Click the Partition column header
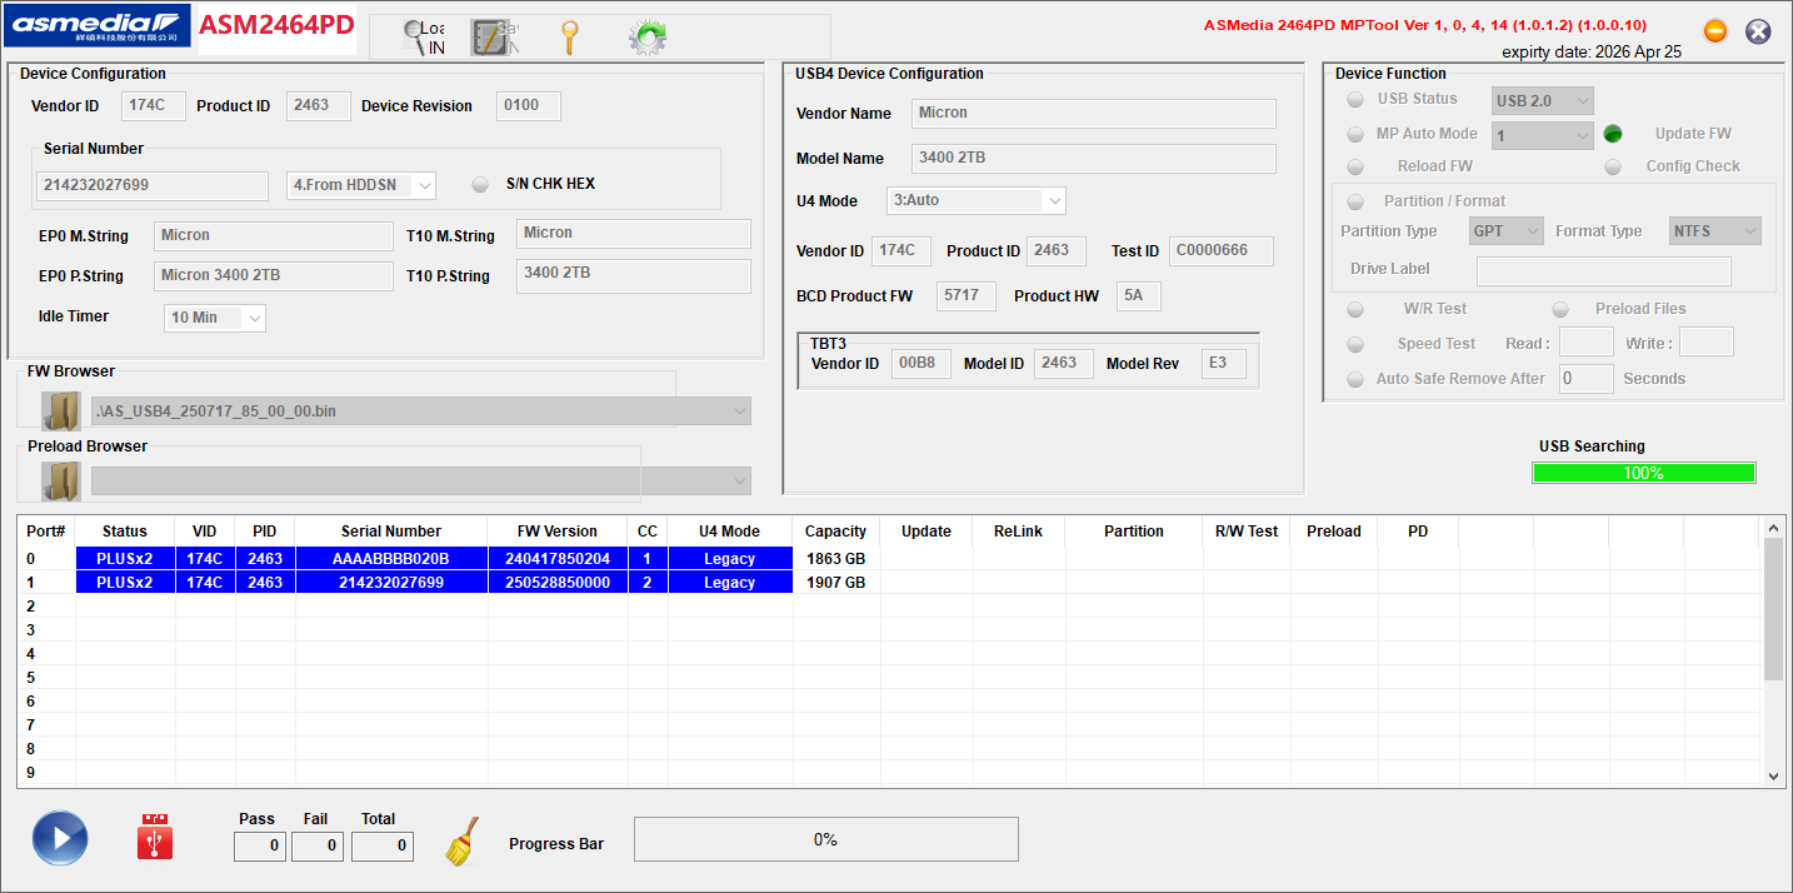The height and width of the screenshot is (893, 1793). coord(1133,531)
